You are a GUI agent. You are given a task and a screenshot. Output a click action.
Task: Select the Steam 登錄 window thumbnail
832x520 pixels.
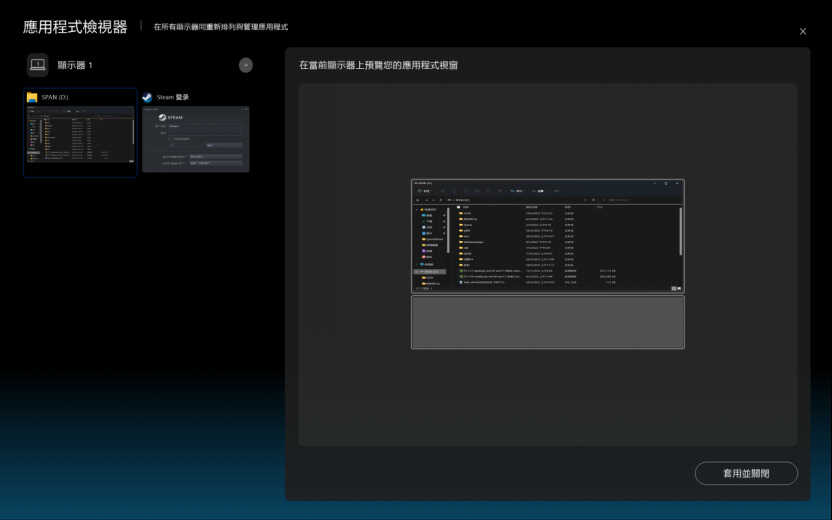[195, 140]
